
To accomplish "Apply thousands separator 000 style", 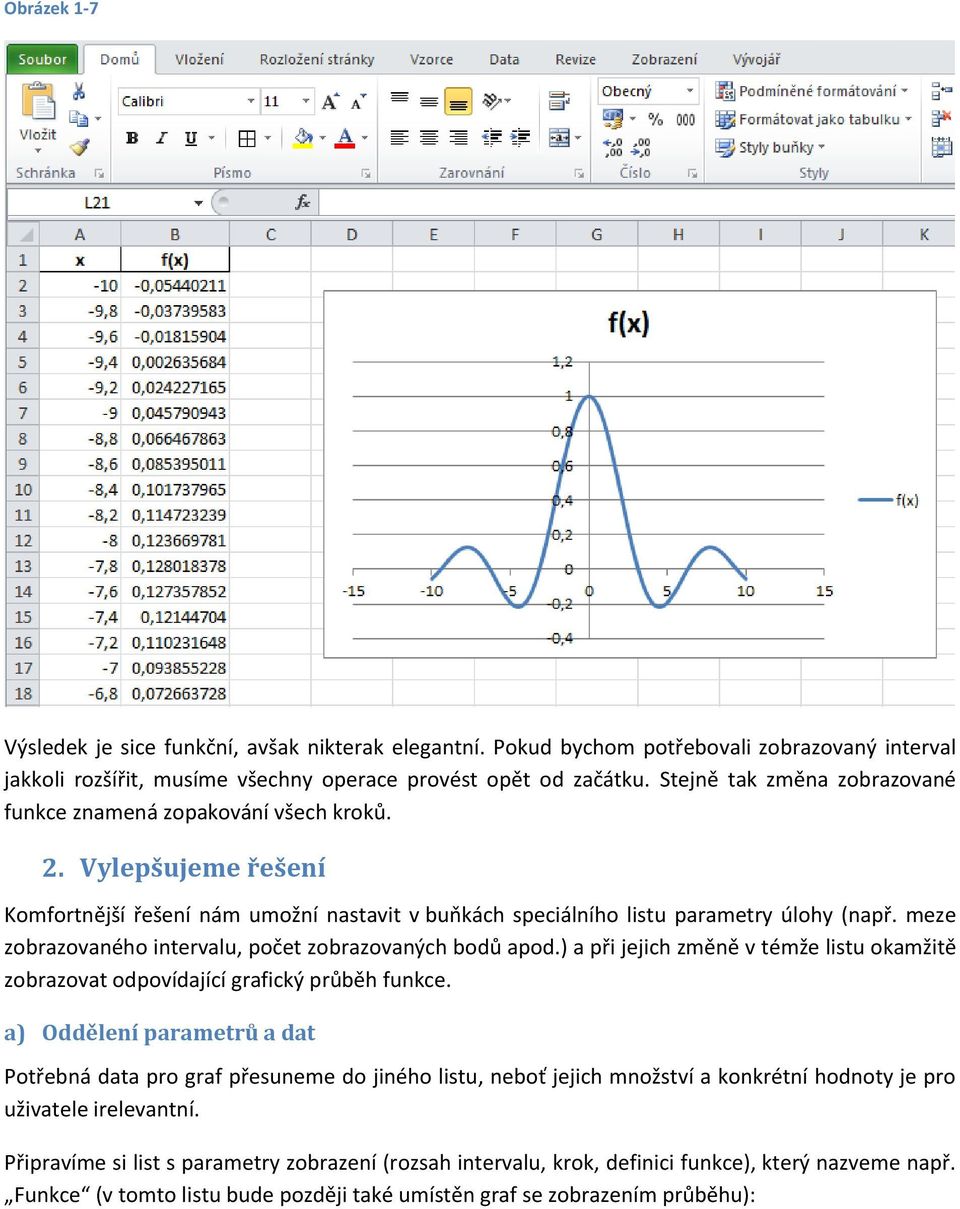I will [685, 119].
